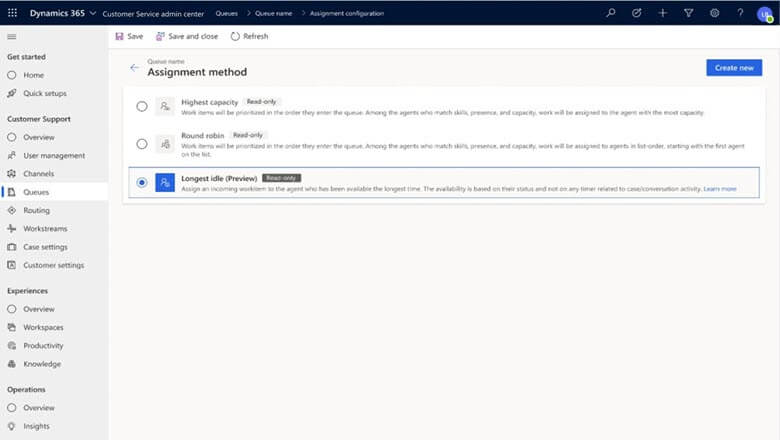This screenshot has height=440, width=780.
Task: Click the Highest capacity title text
Action: [x=209, y=102]
